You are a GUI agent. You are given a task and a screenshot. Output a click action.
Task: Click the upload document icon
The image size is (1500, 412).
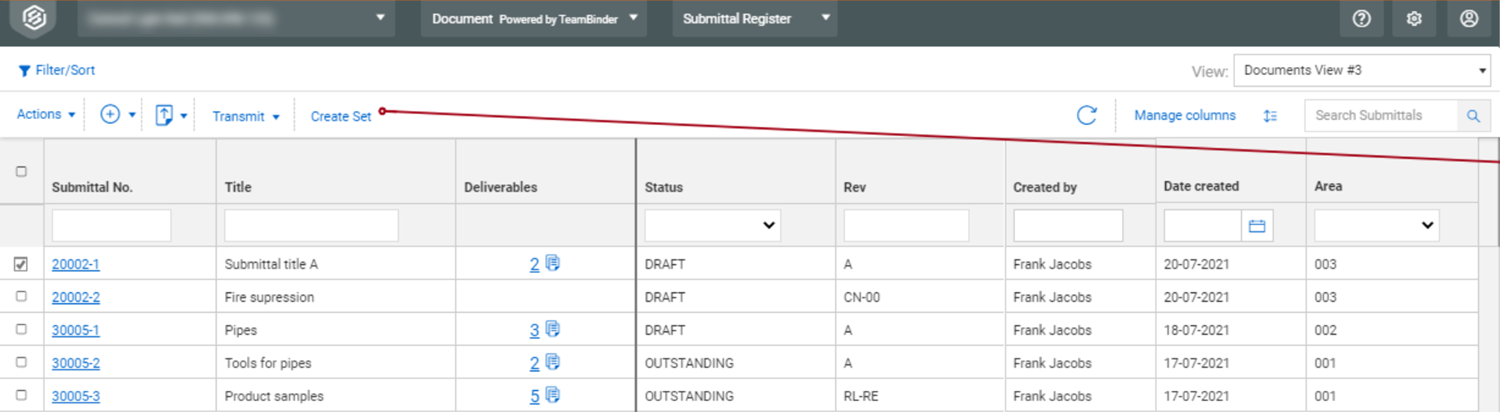[165, 116]
